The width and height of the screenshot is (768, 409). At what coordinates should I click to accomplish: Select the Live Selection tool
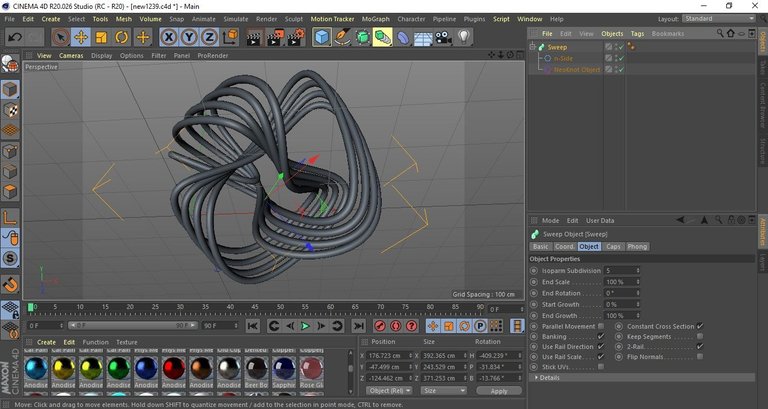click(60, 37)
